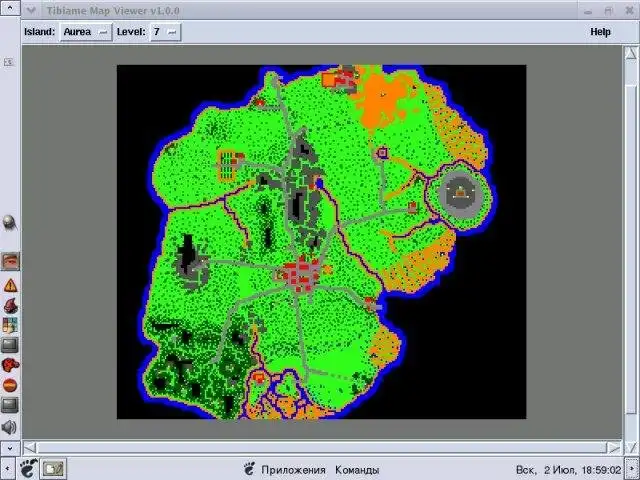Click the horizontal scrollbar right arrow
The width and height of the screenshot is (640, 480).
click(613, 448)
